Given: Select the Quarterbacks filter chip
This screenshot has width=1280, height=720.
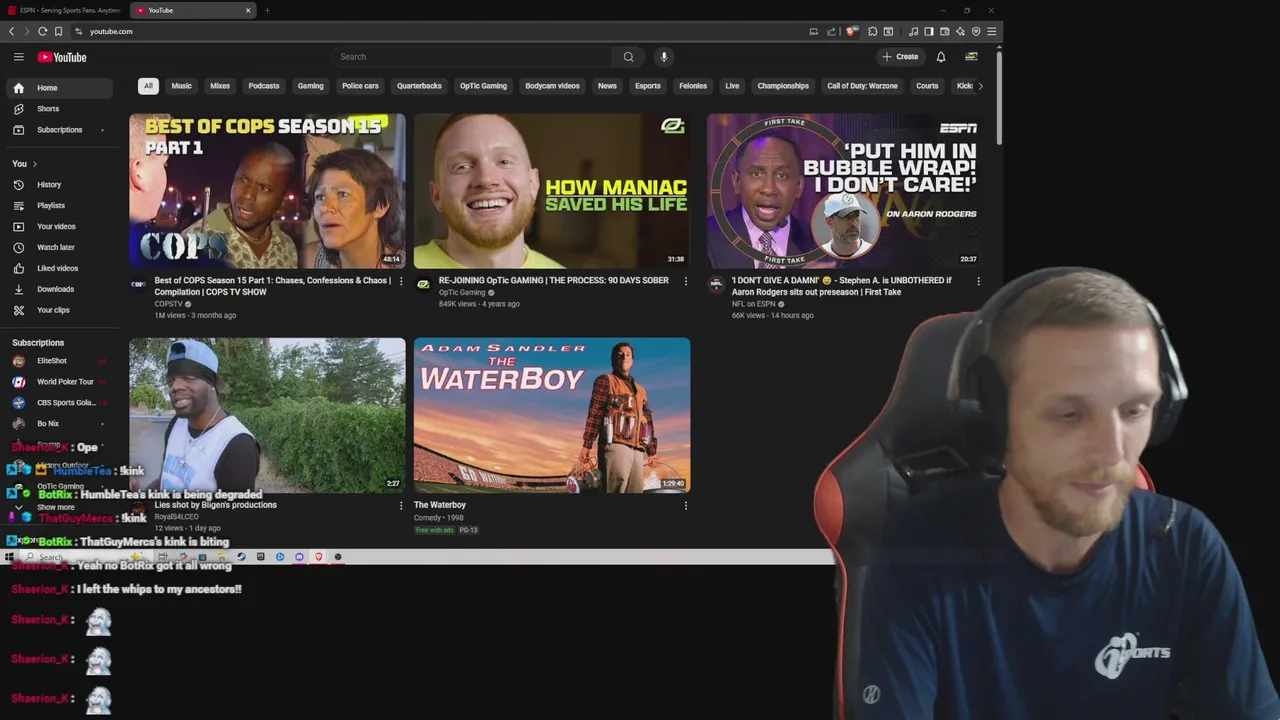Looking at the screenshot, I should coord(419,86).
